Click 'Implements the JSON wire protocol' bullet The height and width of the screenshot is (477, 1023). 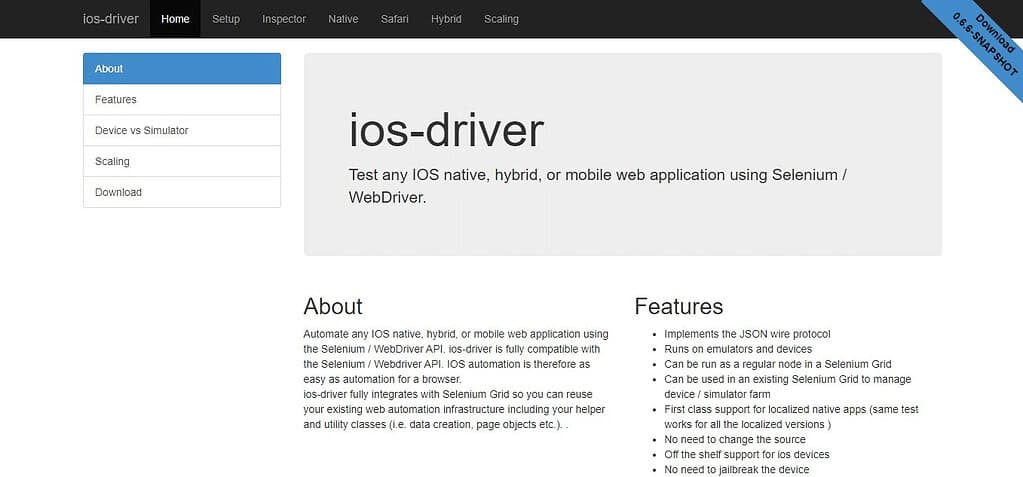[x=747, y=334]
